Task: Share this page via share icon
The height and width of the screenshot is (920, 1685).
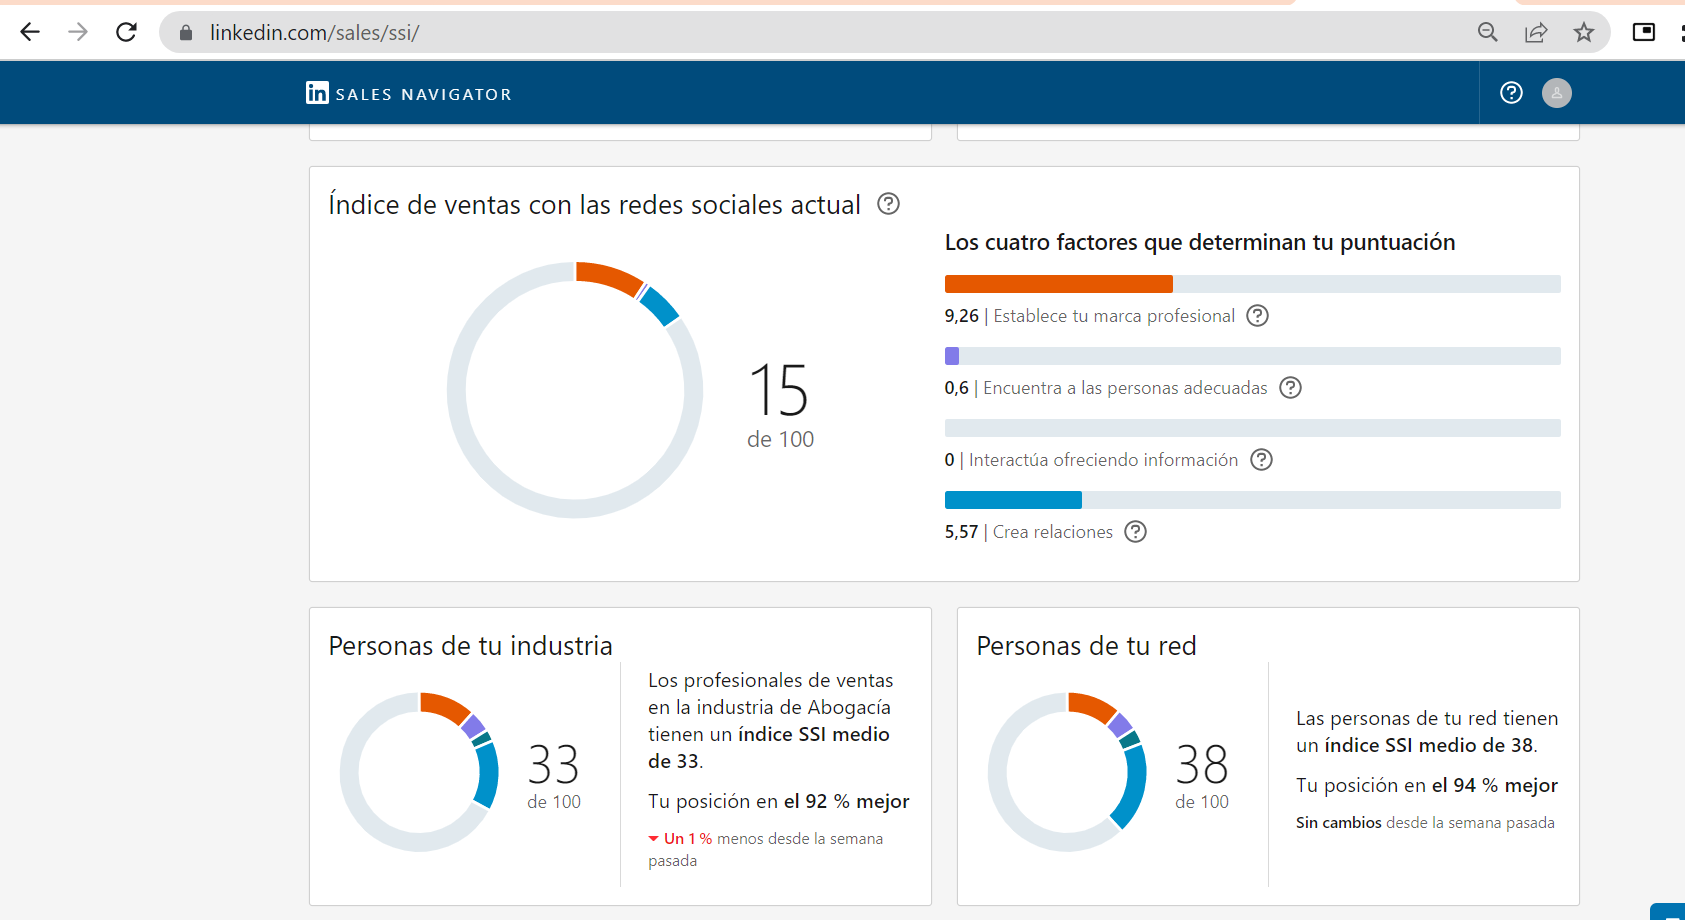Action: (1536, 32)
